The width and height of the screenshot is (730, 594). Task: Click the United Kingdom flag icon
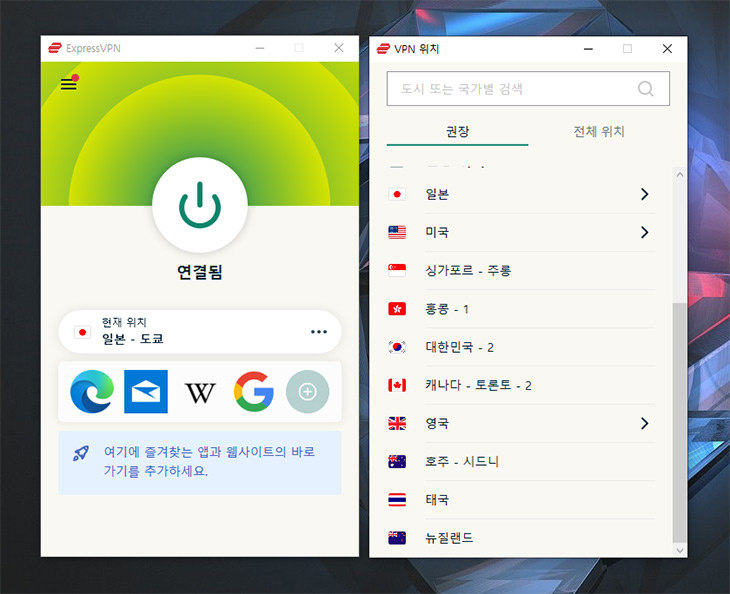click(397, 423)
